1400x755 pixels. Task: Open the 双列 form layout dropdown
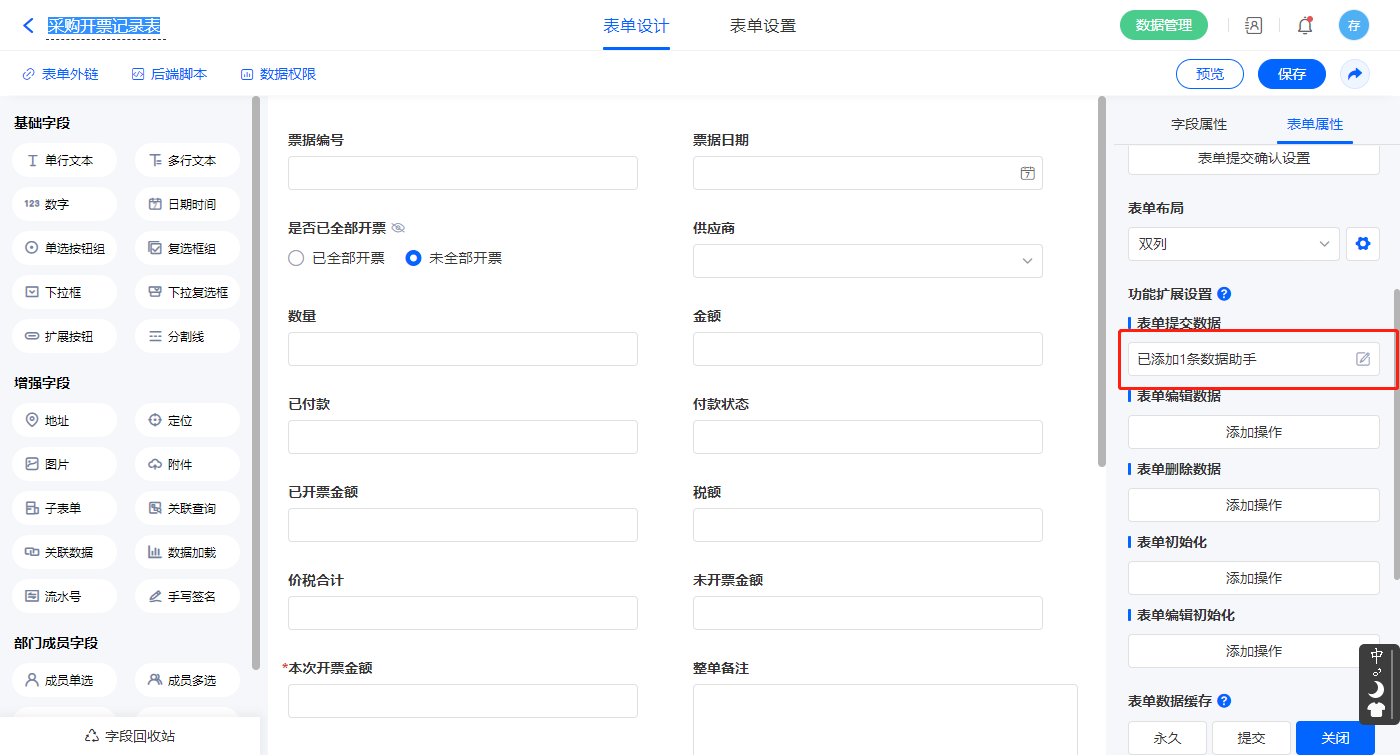point(1233,244)
